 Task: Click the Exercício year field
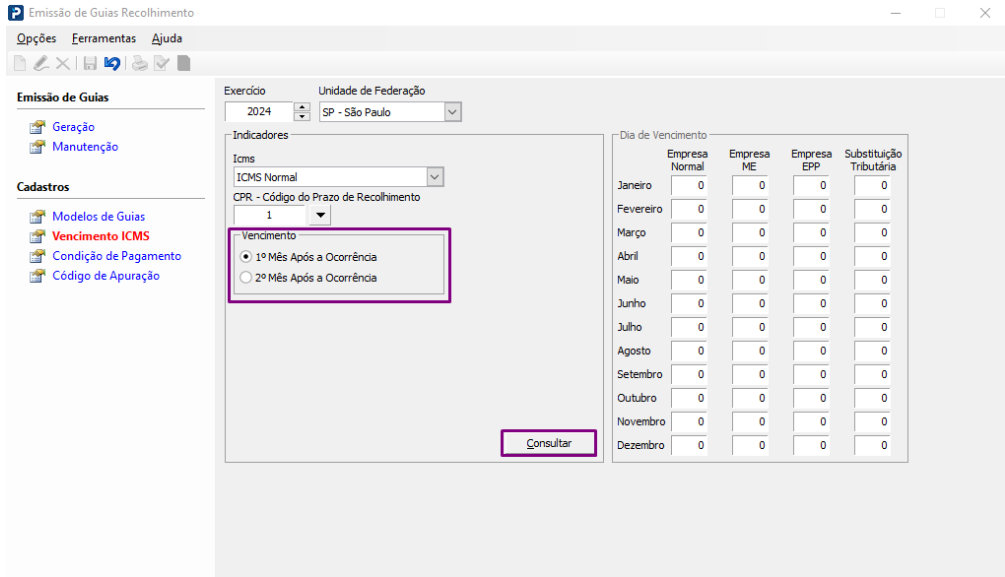tap(259, 112)
